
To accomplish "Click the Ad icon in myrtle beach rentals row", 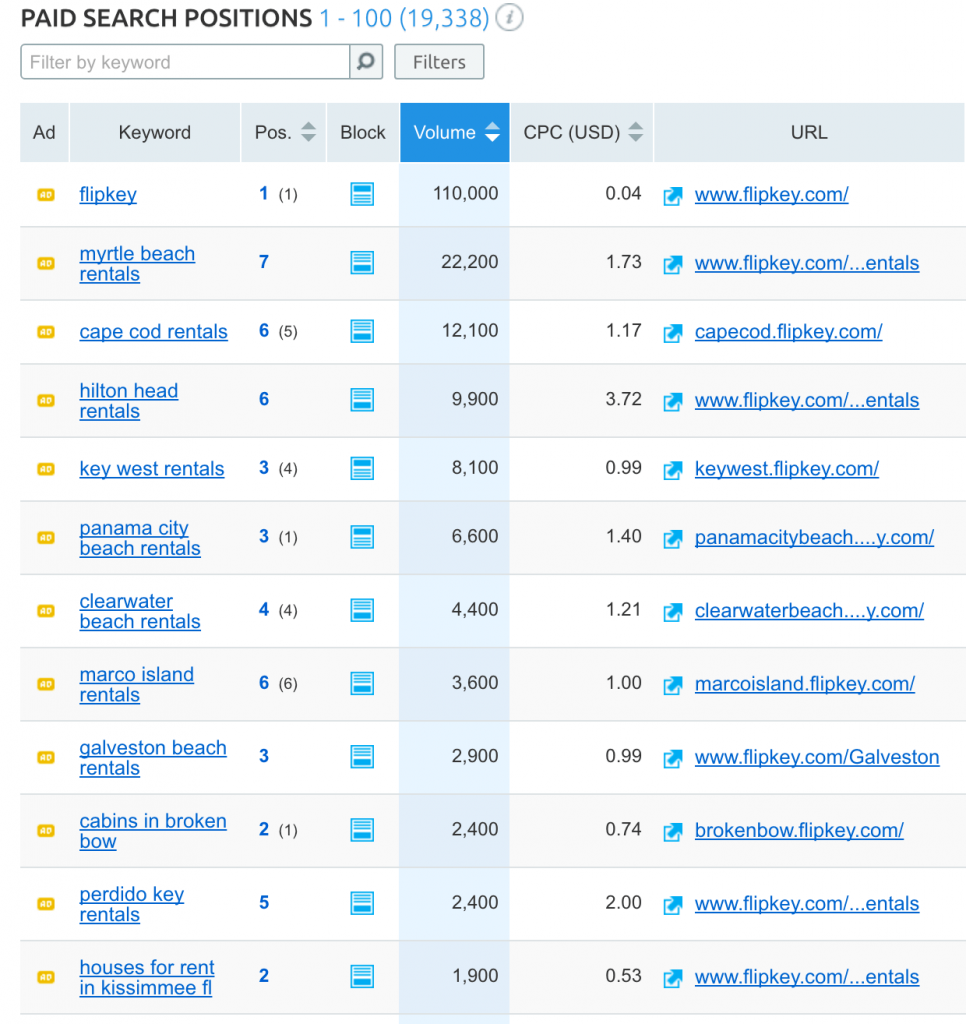I will pyautogui.click(x=46, y=263).
